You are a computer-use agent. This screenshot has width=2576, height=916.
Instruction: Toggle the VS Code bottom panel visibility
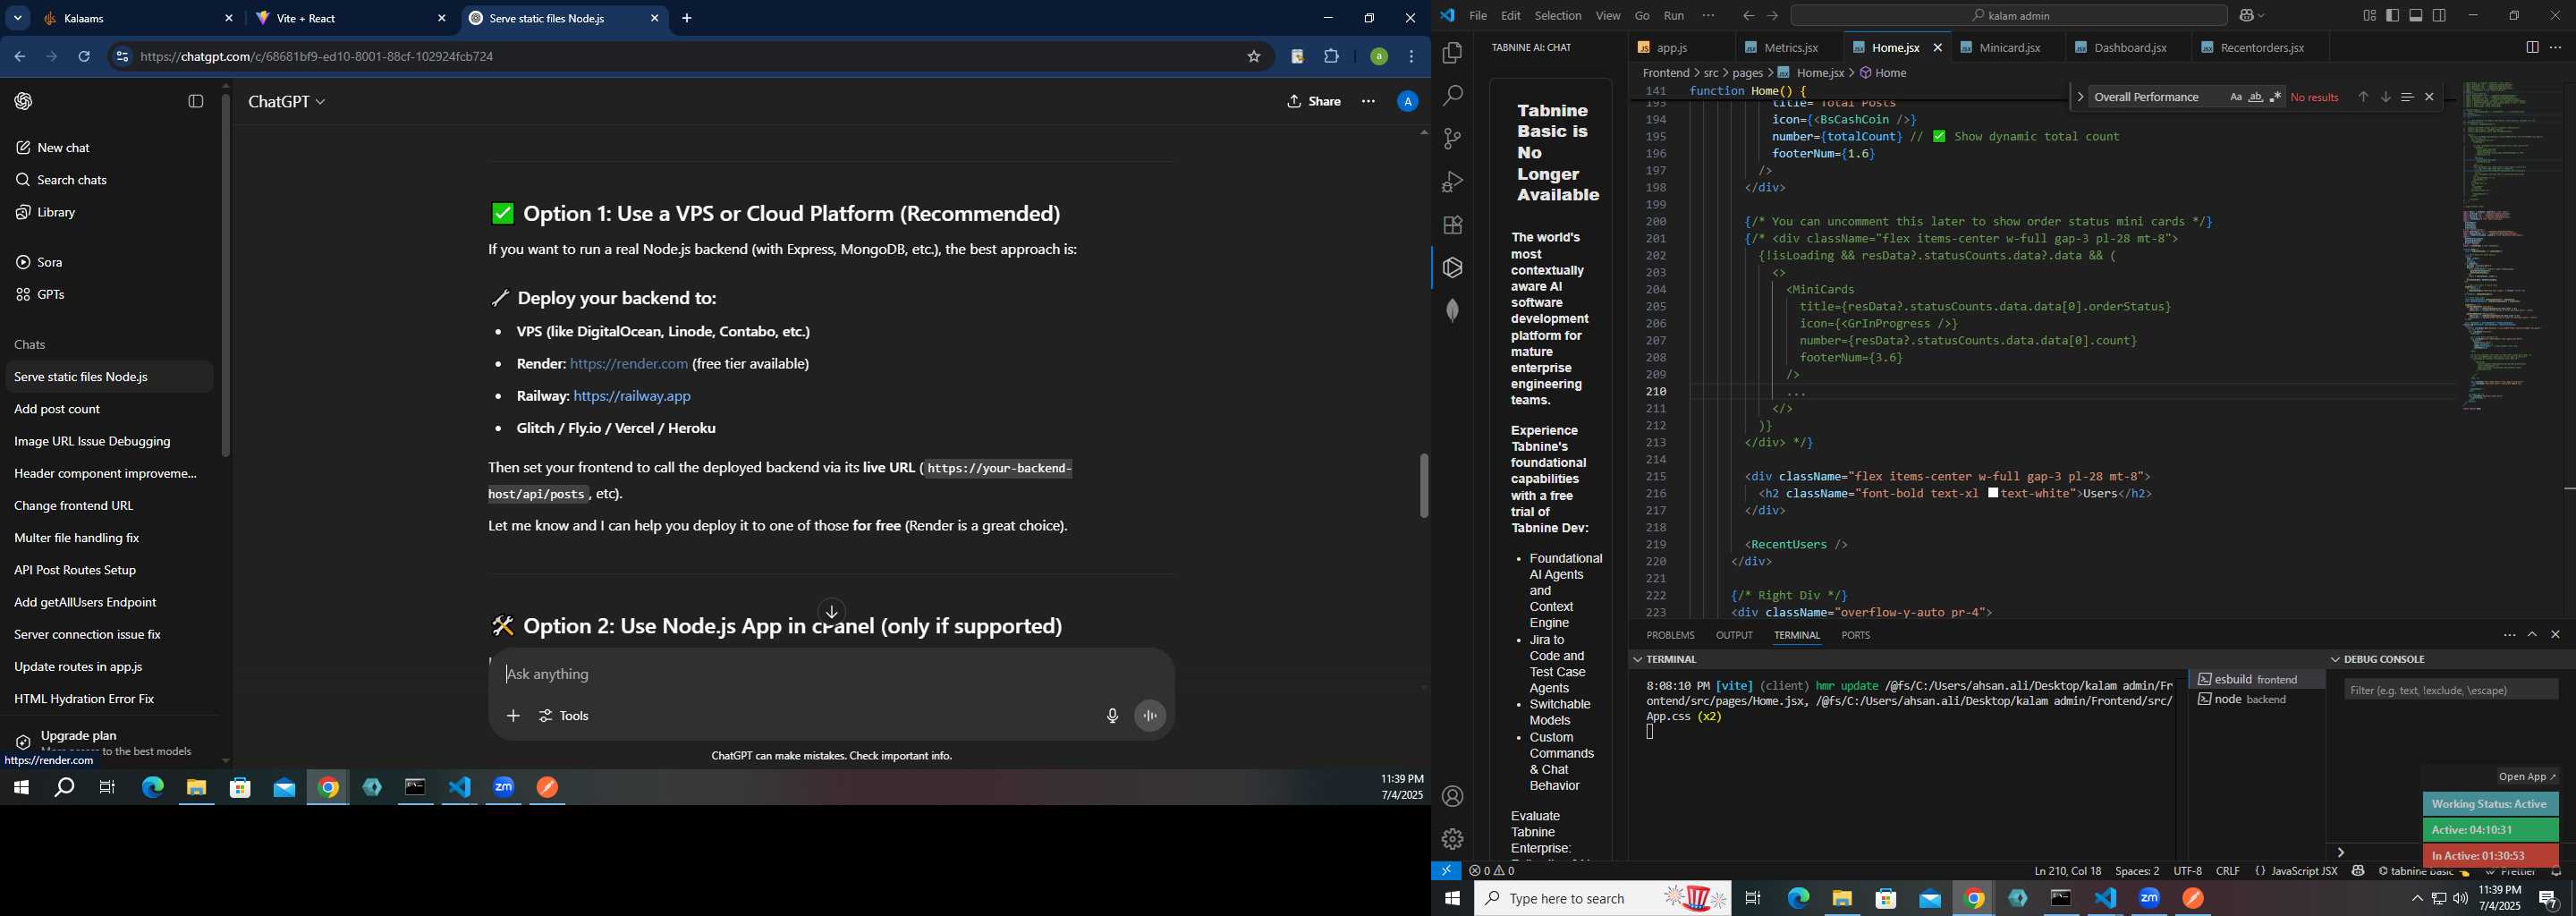click(x=2416, y=16)
